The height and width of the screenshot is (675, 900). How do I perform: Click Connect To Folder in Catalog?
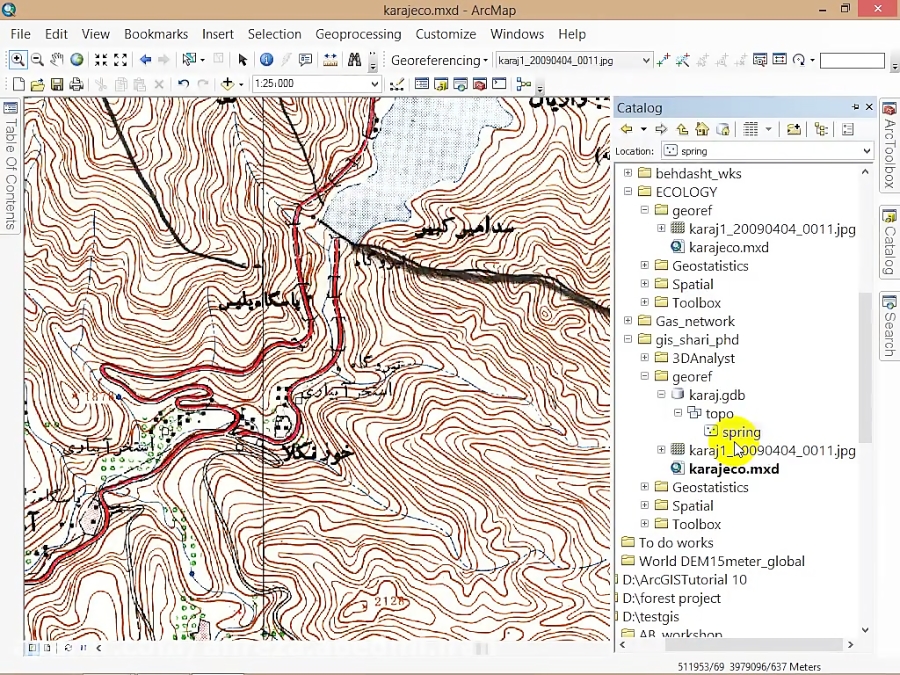pos(793,129)
